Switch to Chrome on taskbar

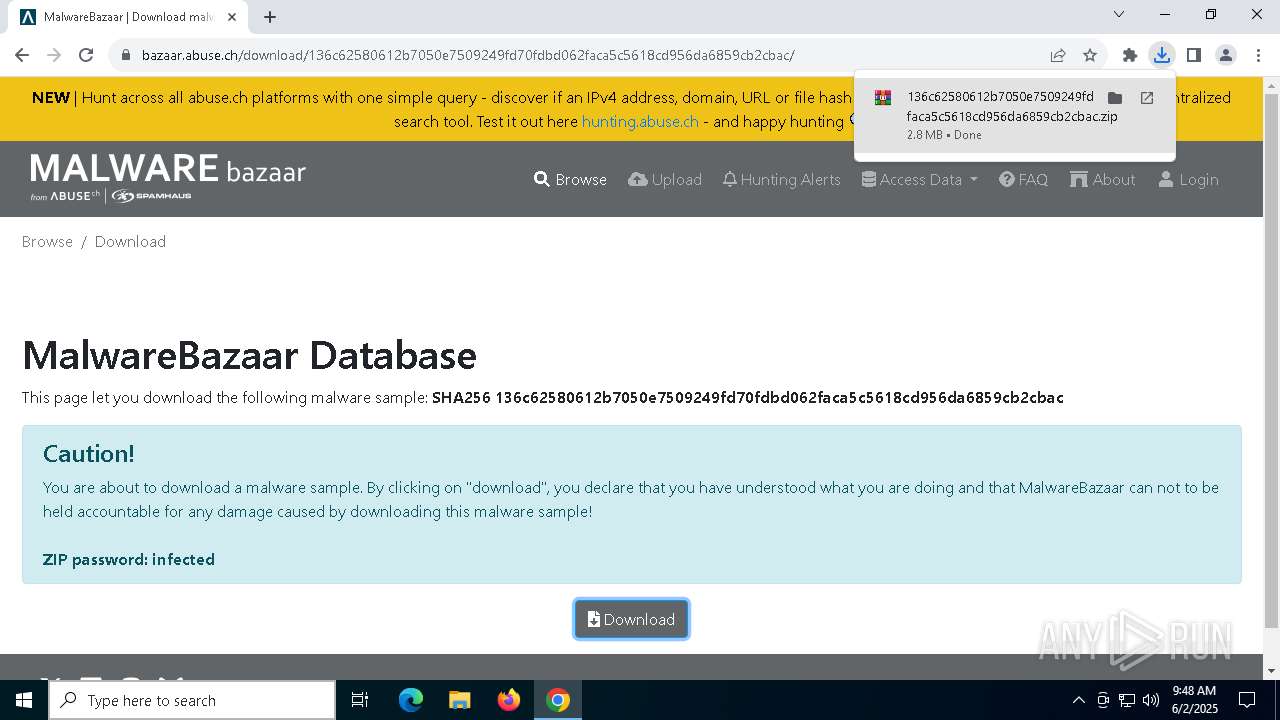coord(558,700)
